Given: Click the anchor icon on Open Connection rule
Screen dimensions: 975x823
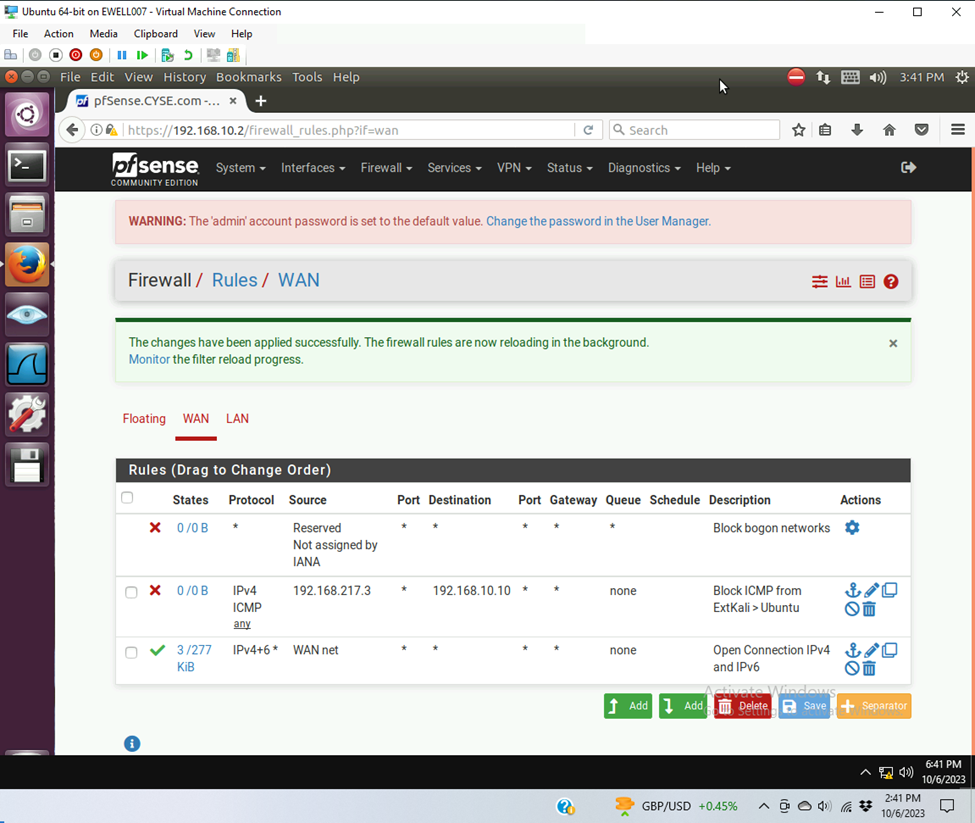Looking at the screenshot, I should click(x=852, y=651).
